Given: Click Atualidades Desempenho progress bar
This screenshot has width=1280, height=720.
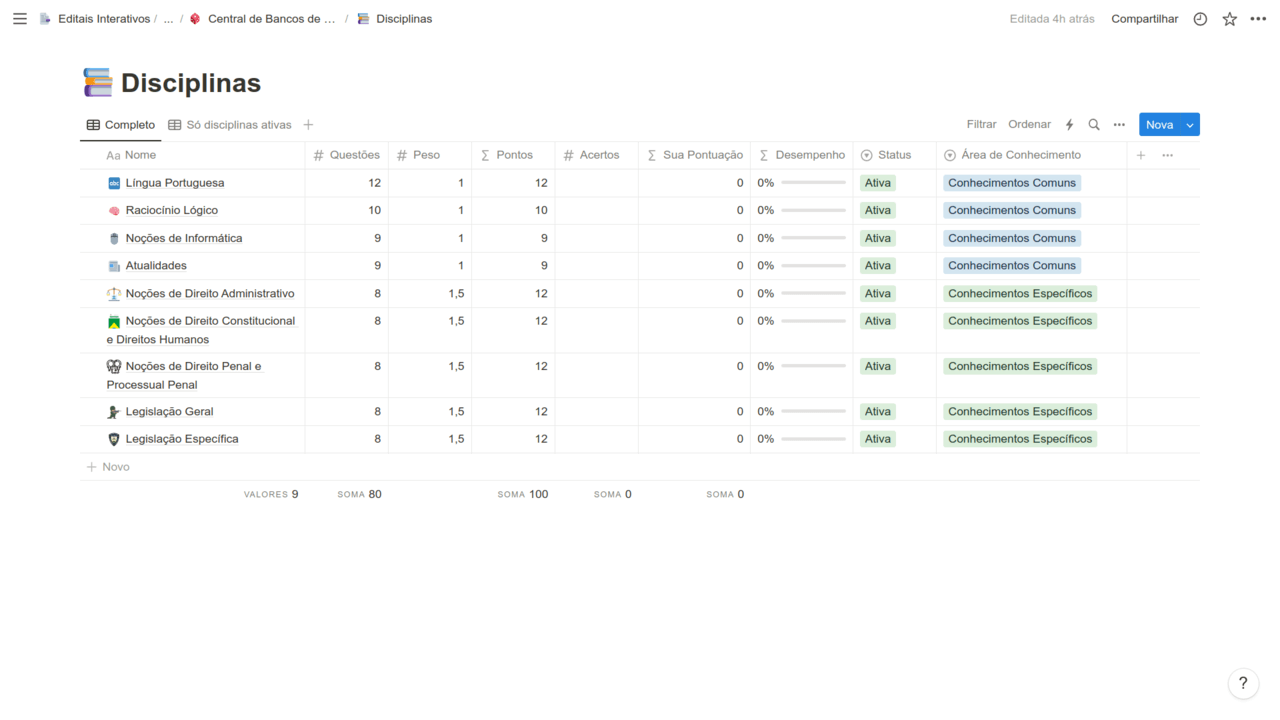Looking at the screenshot, I should pyautogui.click(x=813, y=266).
